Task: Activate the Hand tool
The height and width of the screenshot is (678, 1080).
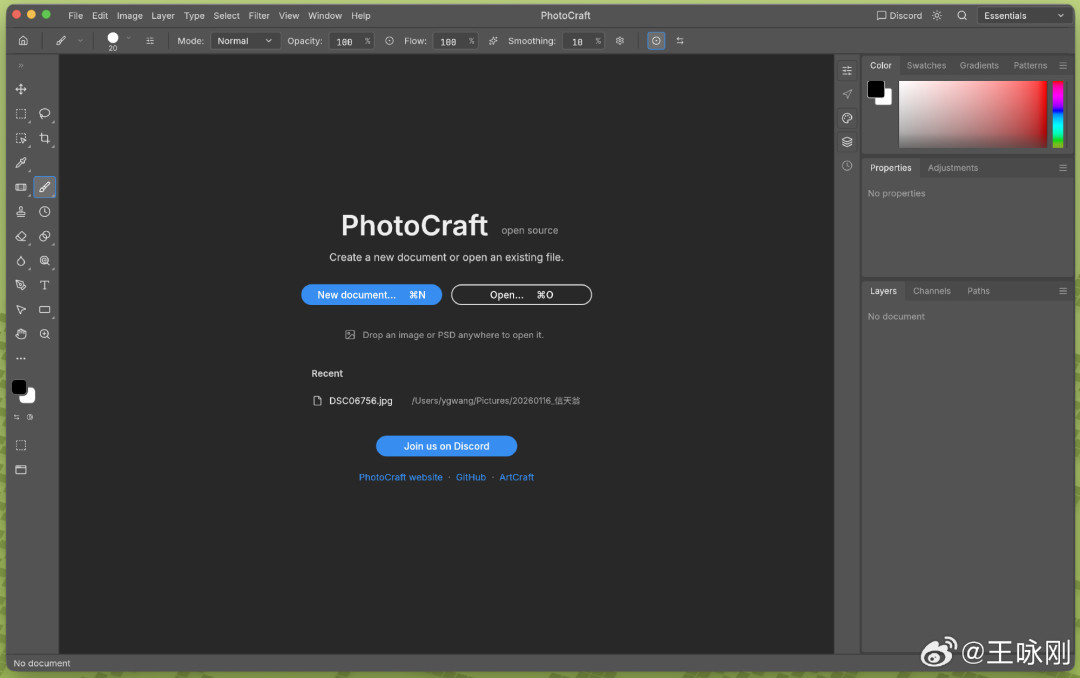Action: [x=21, y=334]
